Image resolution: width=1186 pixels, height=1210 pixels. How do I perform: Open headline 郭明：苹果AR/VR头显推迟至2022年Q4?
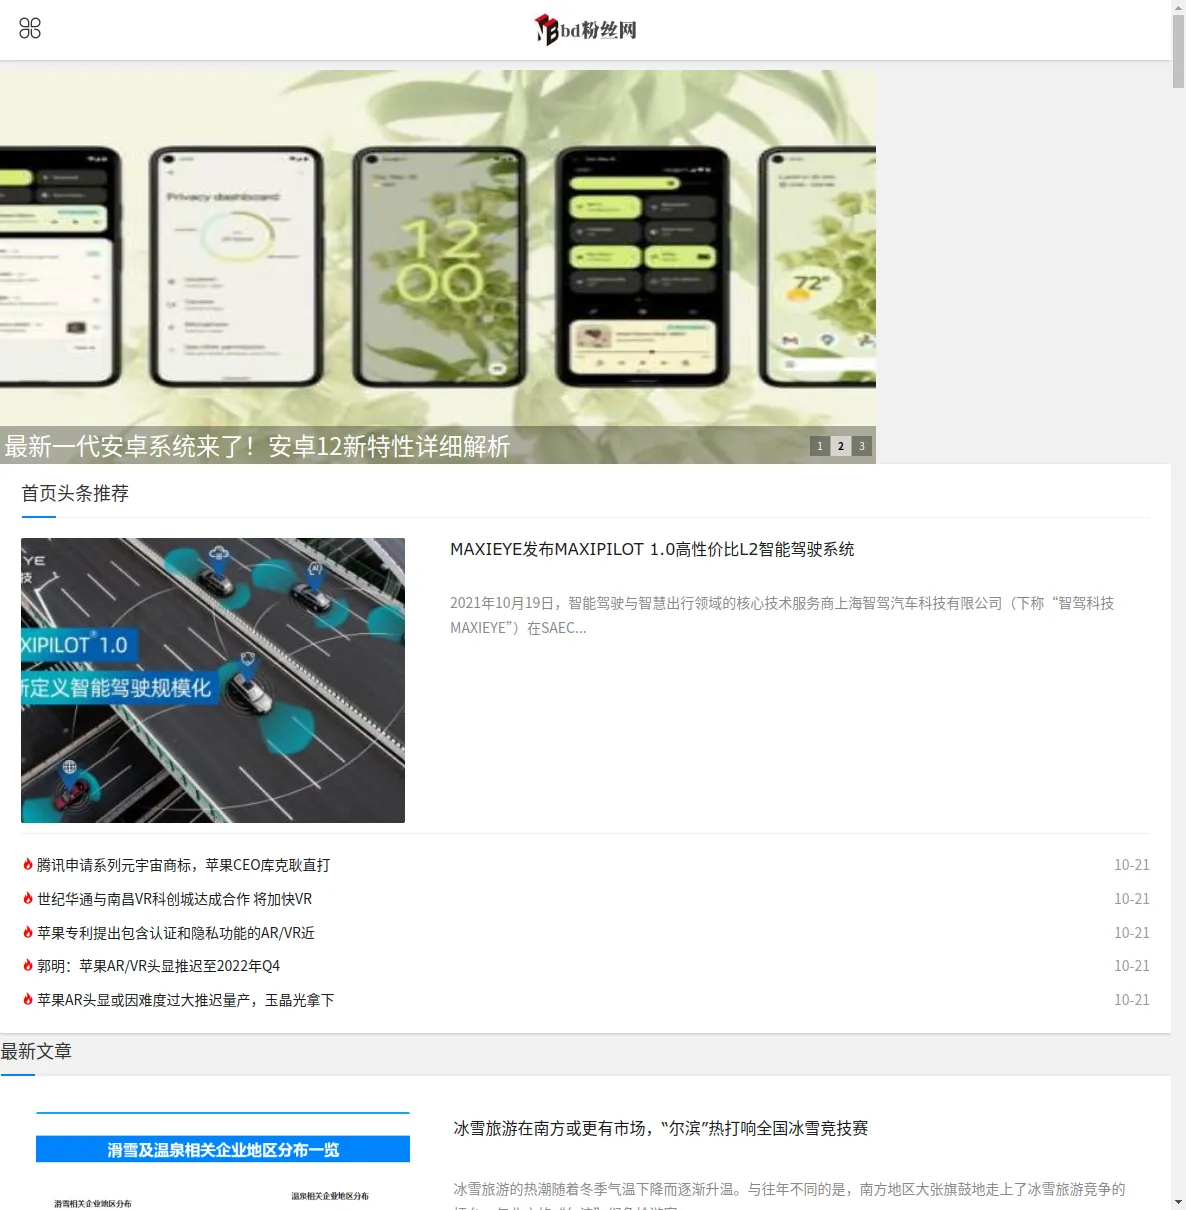coord(158,966)
